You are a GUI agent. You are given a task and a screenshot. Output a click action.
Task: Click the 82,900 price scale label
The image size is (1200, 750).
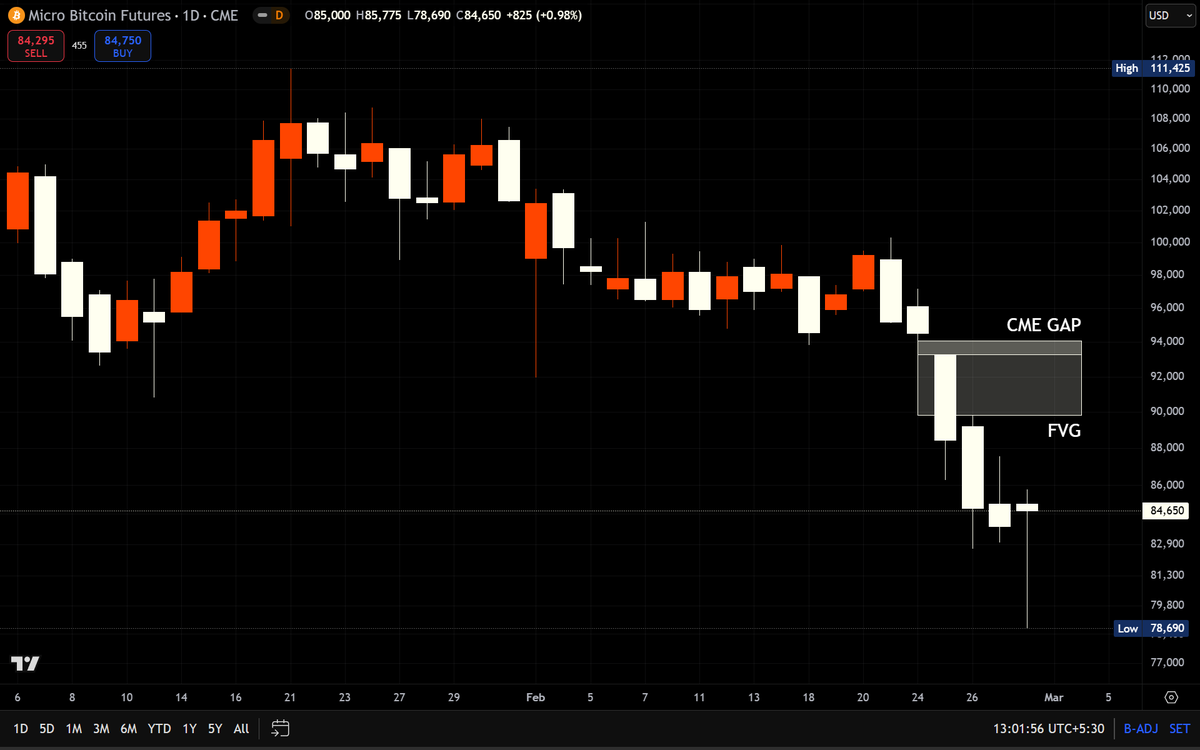[1169, 543]
